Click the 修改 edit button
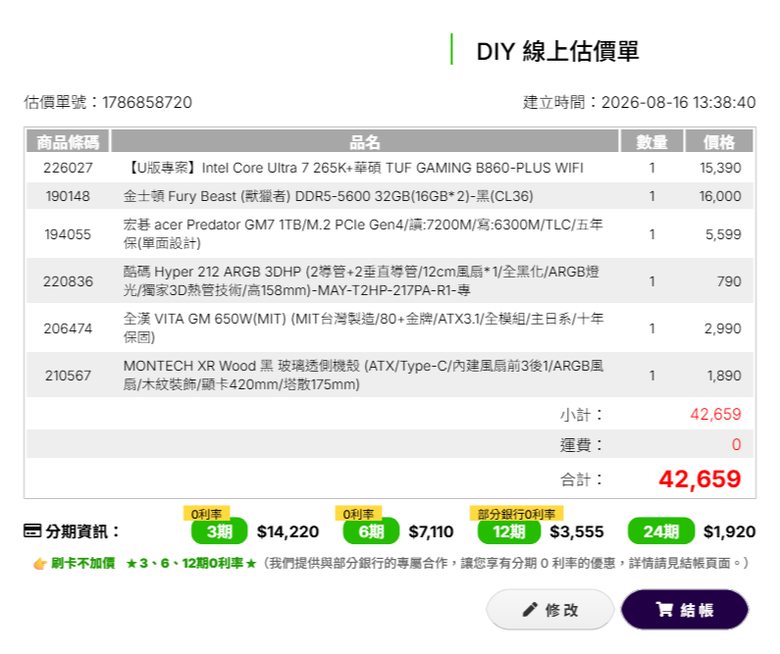The image size is (780, 654). [550, 610]
